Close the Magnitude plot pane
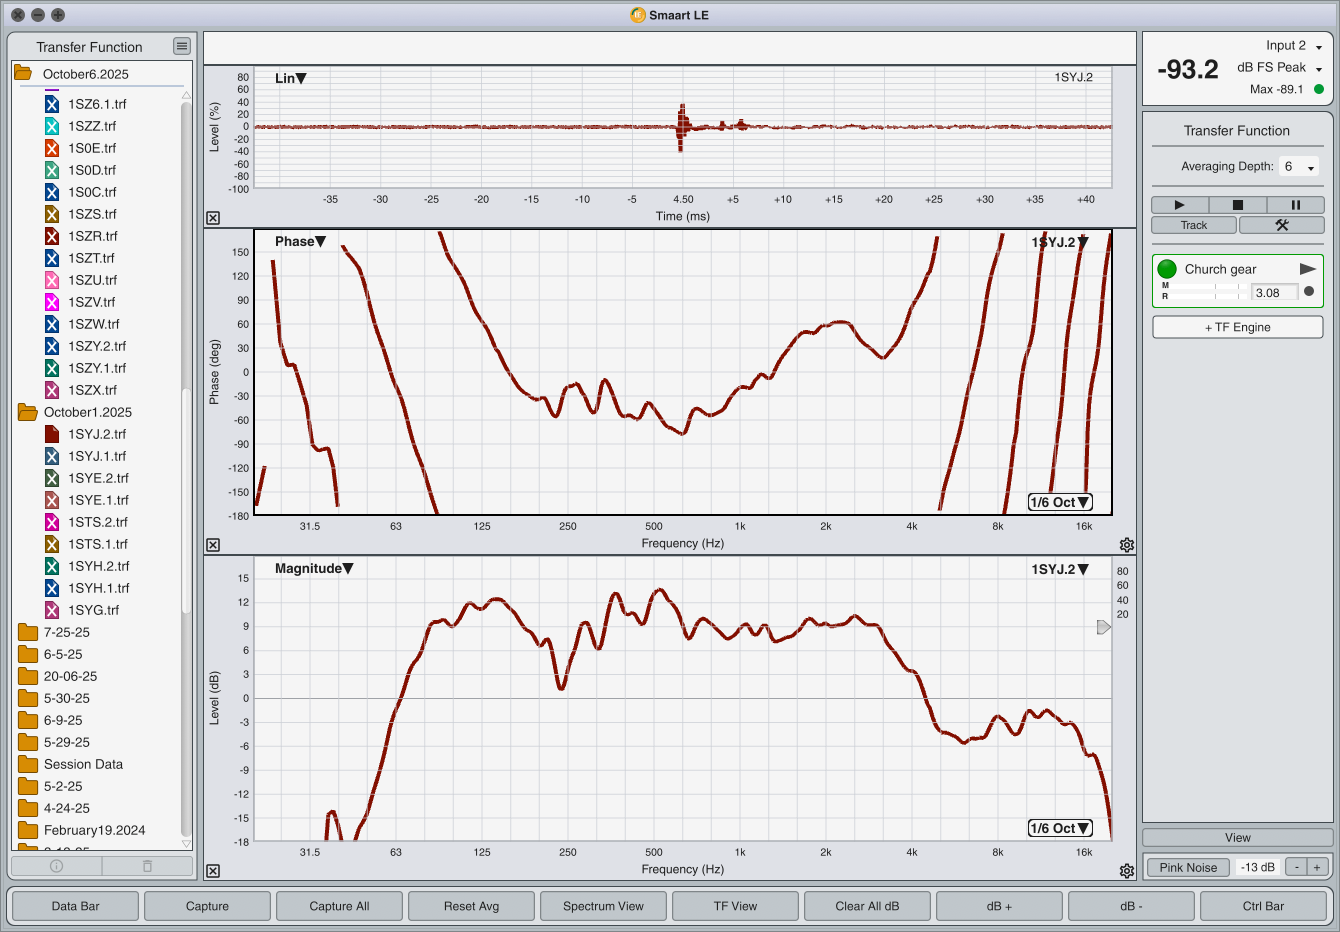Image resolution: width=1340 pixels, height=932 pixels. coord(213,871)
